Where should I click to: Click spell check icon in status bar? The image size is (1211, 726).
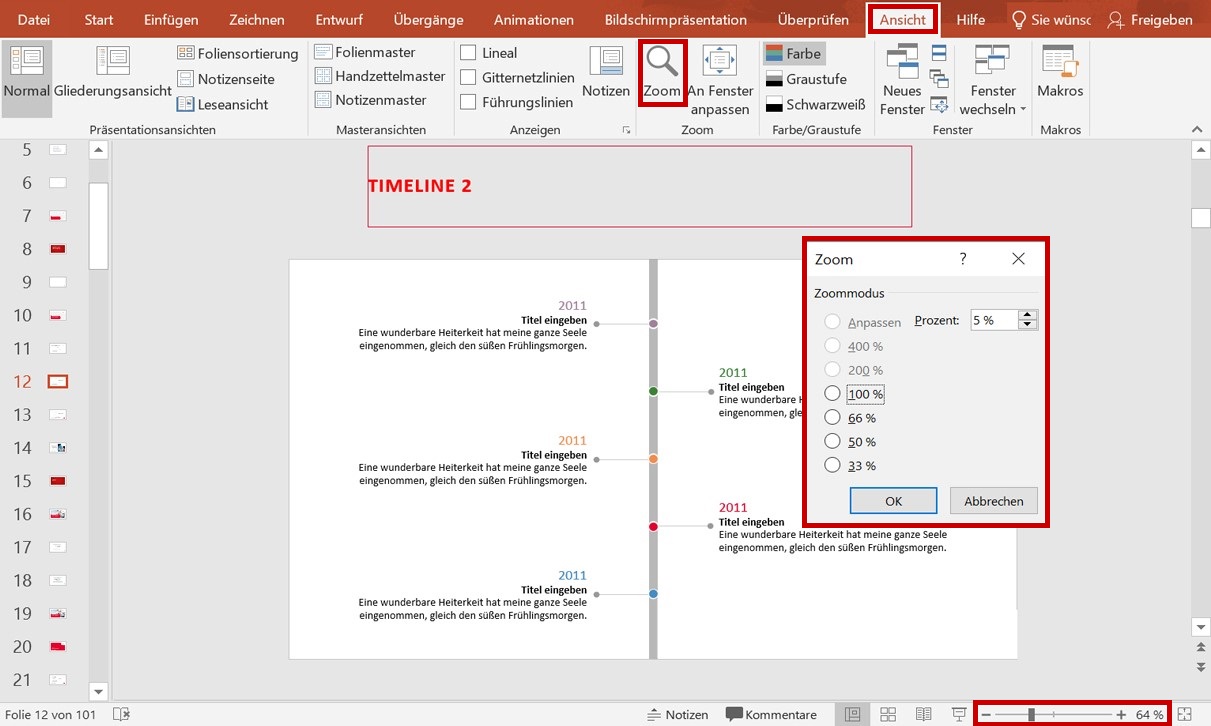click(122, 714)
